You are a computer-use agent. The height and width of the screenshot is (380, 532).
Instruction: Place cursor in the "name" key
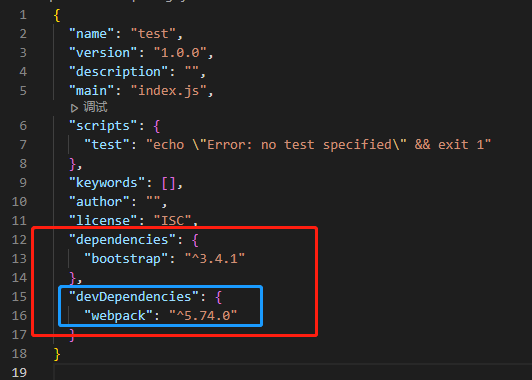(92, 34)
